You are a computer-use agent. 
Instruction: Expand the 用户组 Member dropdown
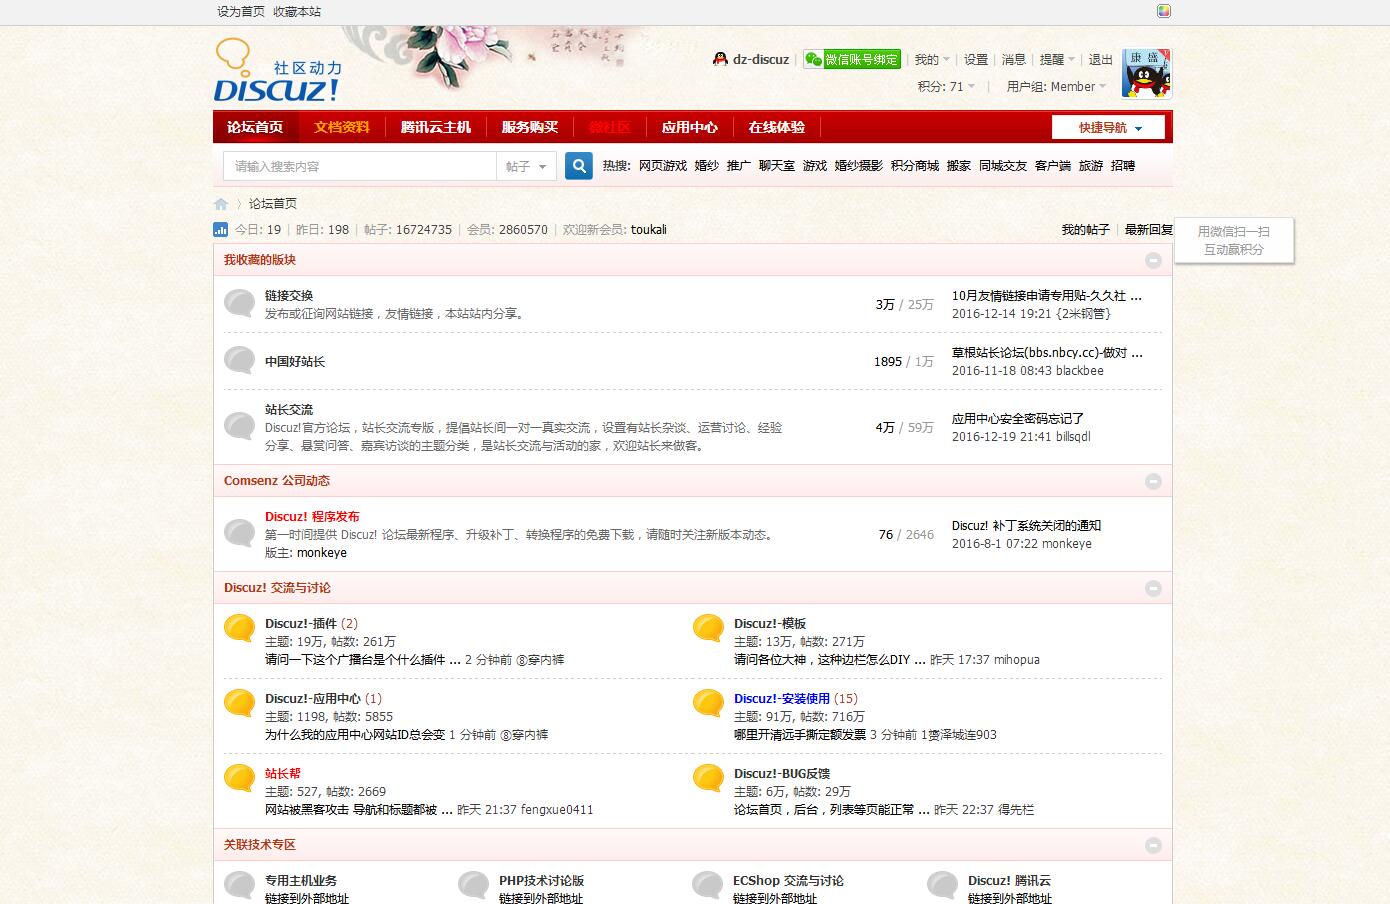tap(1056, 87)
